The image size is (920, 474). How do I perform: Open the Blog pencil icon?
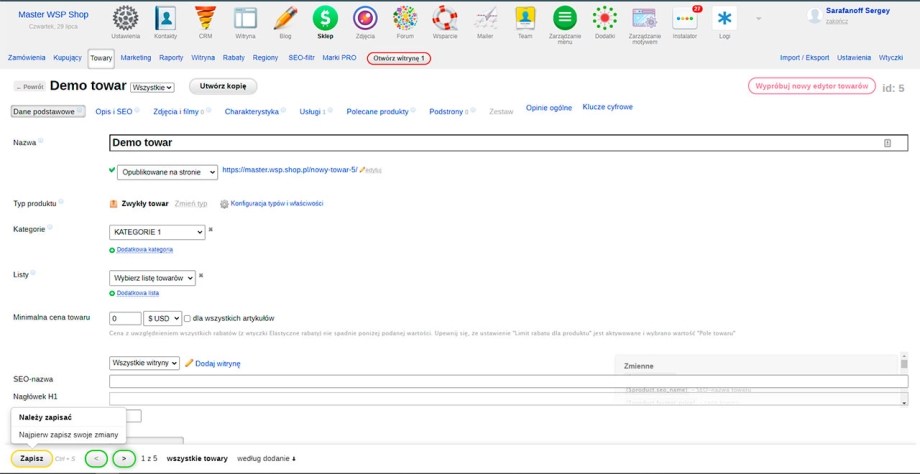coord(285,19)
